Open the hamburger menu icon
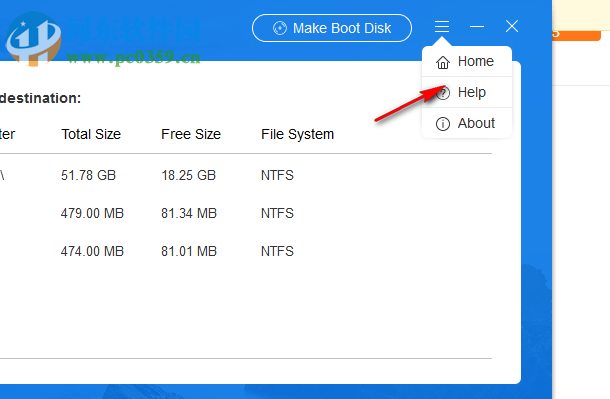Image resolution: width=610 pixels, height=399 pixels. click(442, 27)
